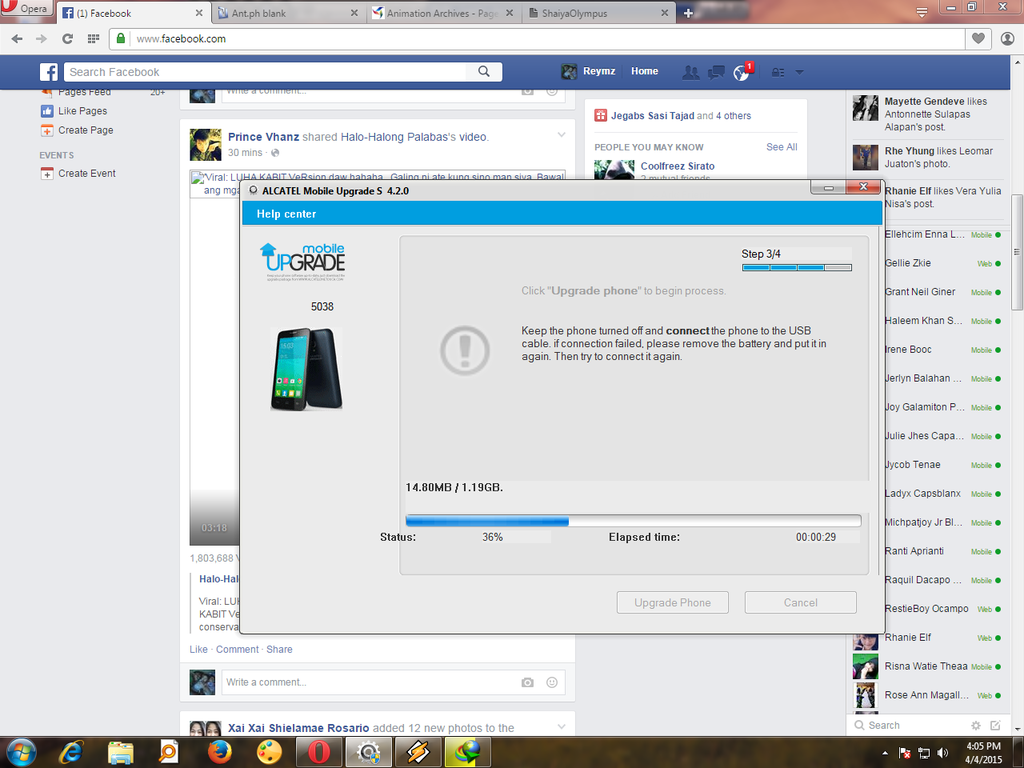Open the Help center menu
The width and height of the screenshot is (1024, 768).
click(287, 214)
